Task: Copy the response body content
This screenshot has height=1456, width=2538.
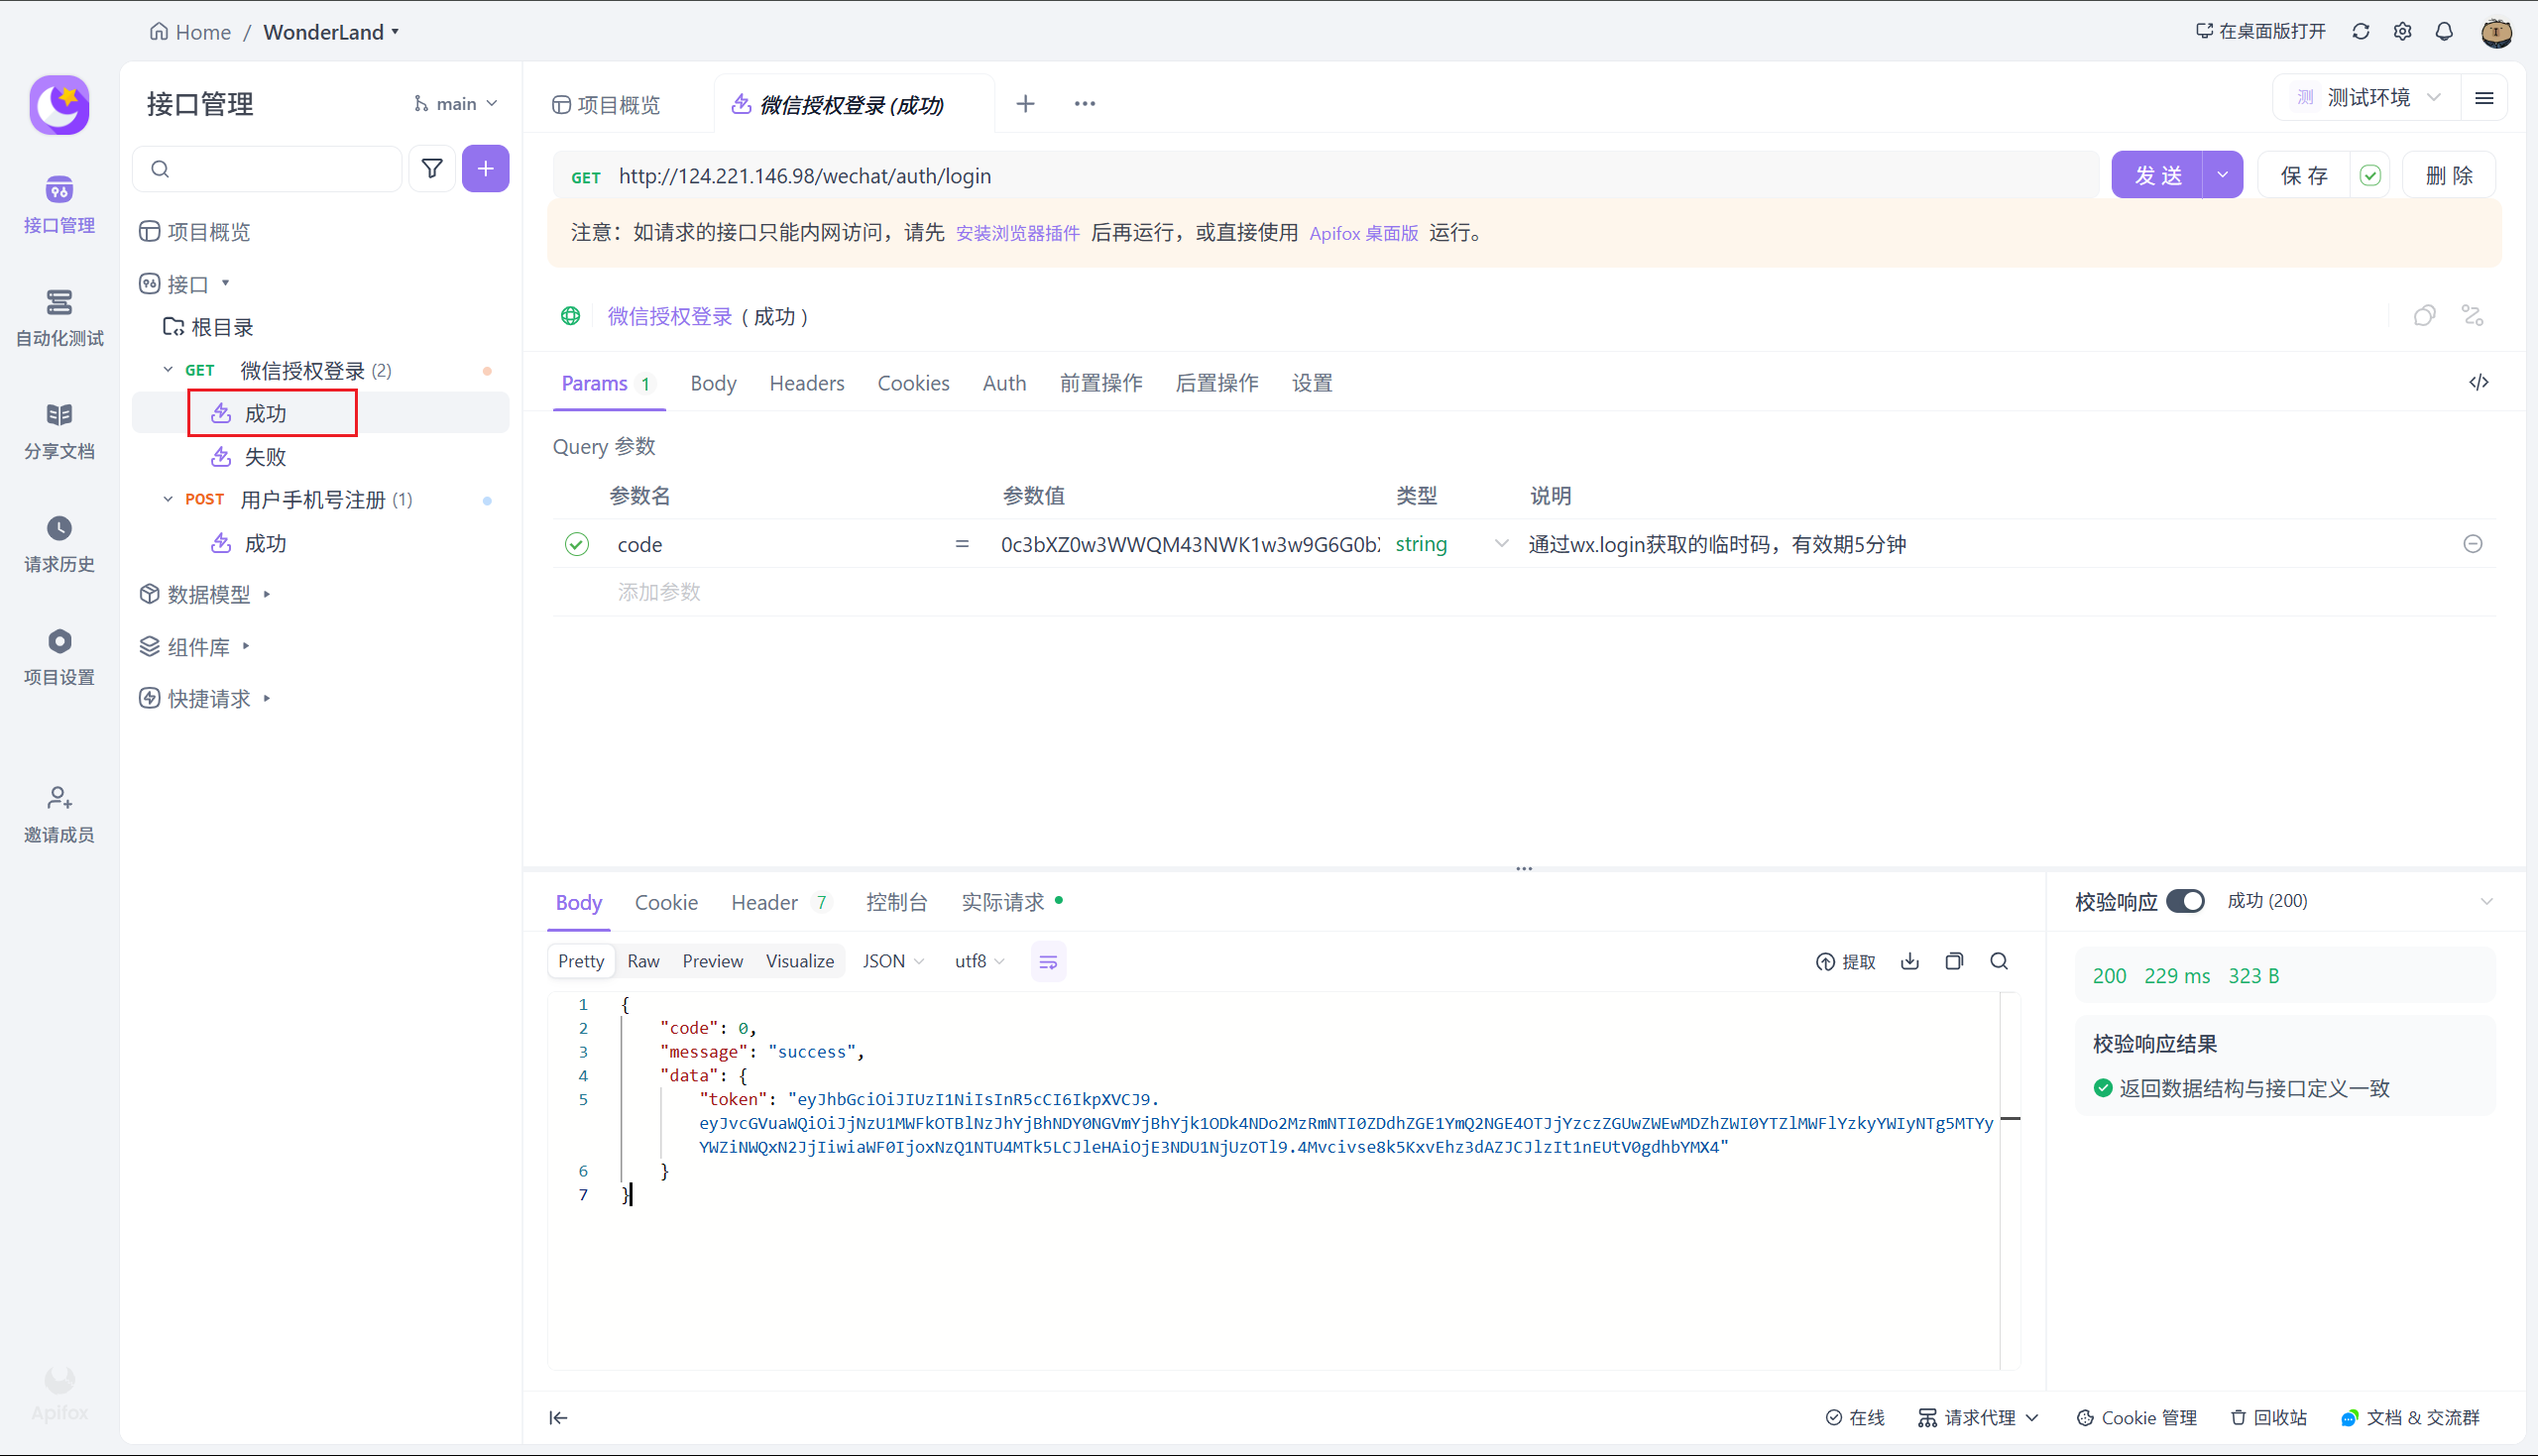Action: [x=1954, y=961]
